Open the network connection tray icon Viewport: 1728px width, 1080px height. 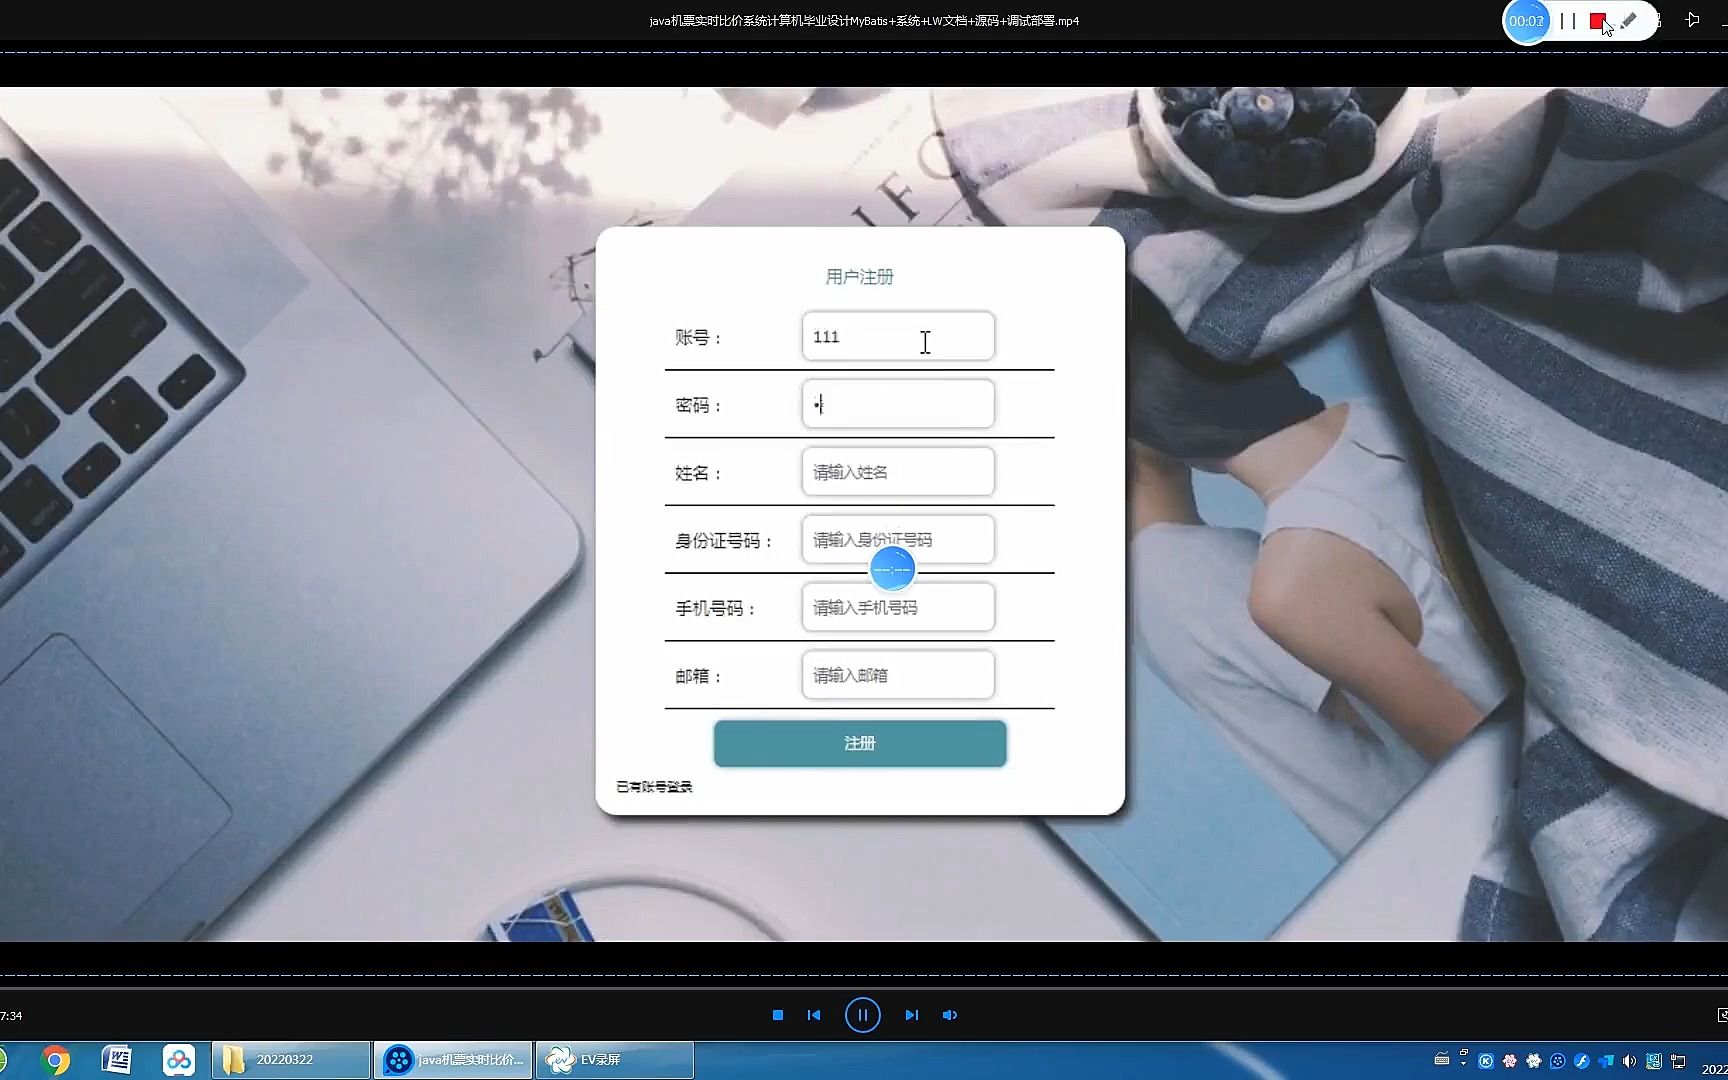[1678, 1061]
